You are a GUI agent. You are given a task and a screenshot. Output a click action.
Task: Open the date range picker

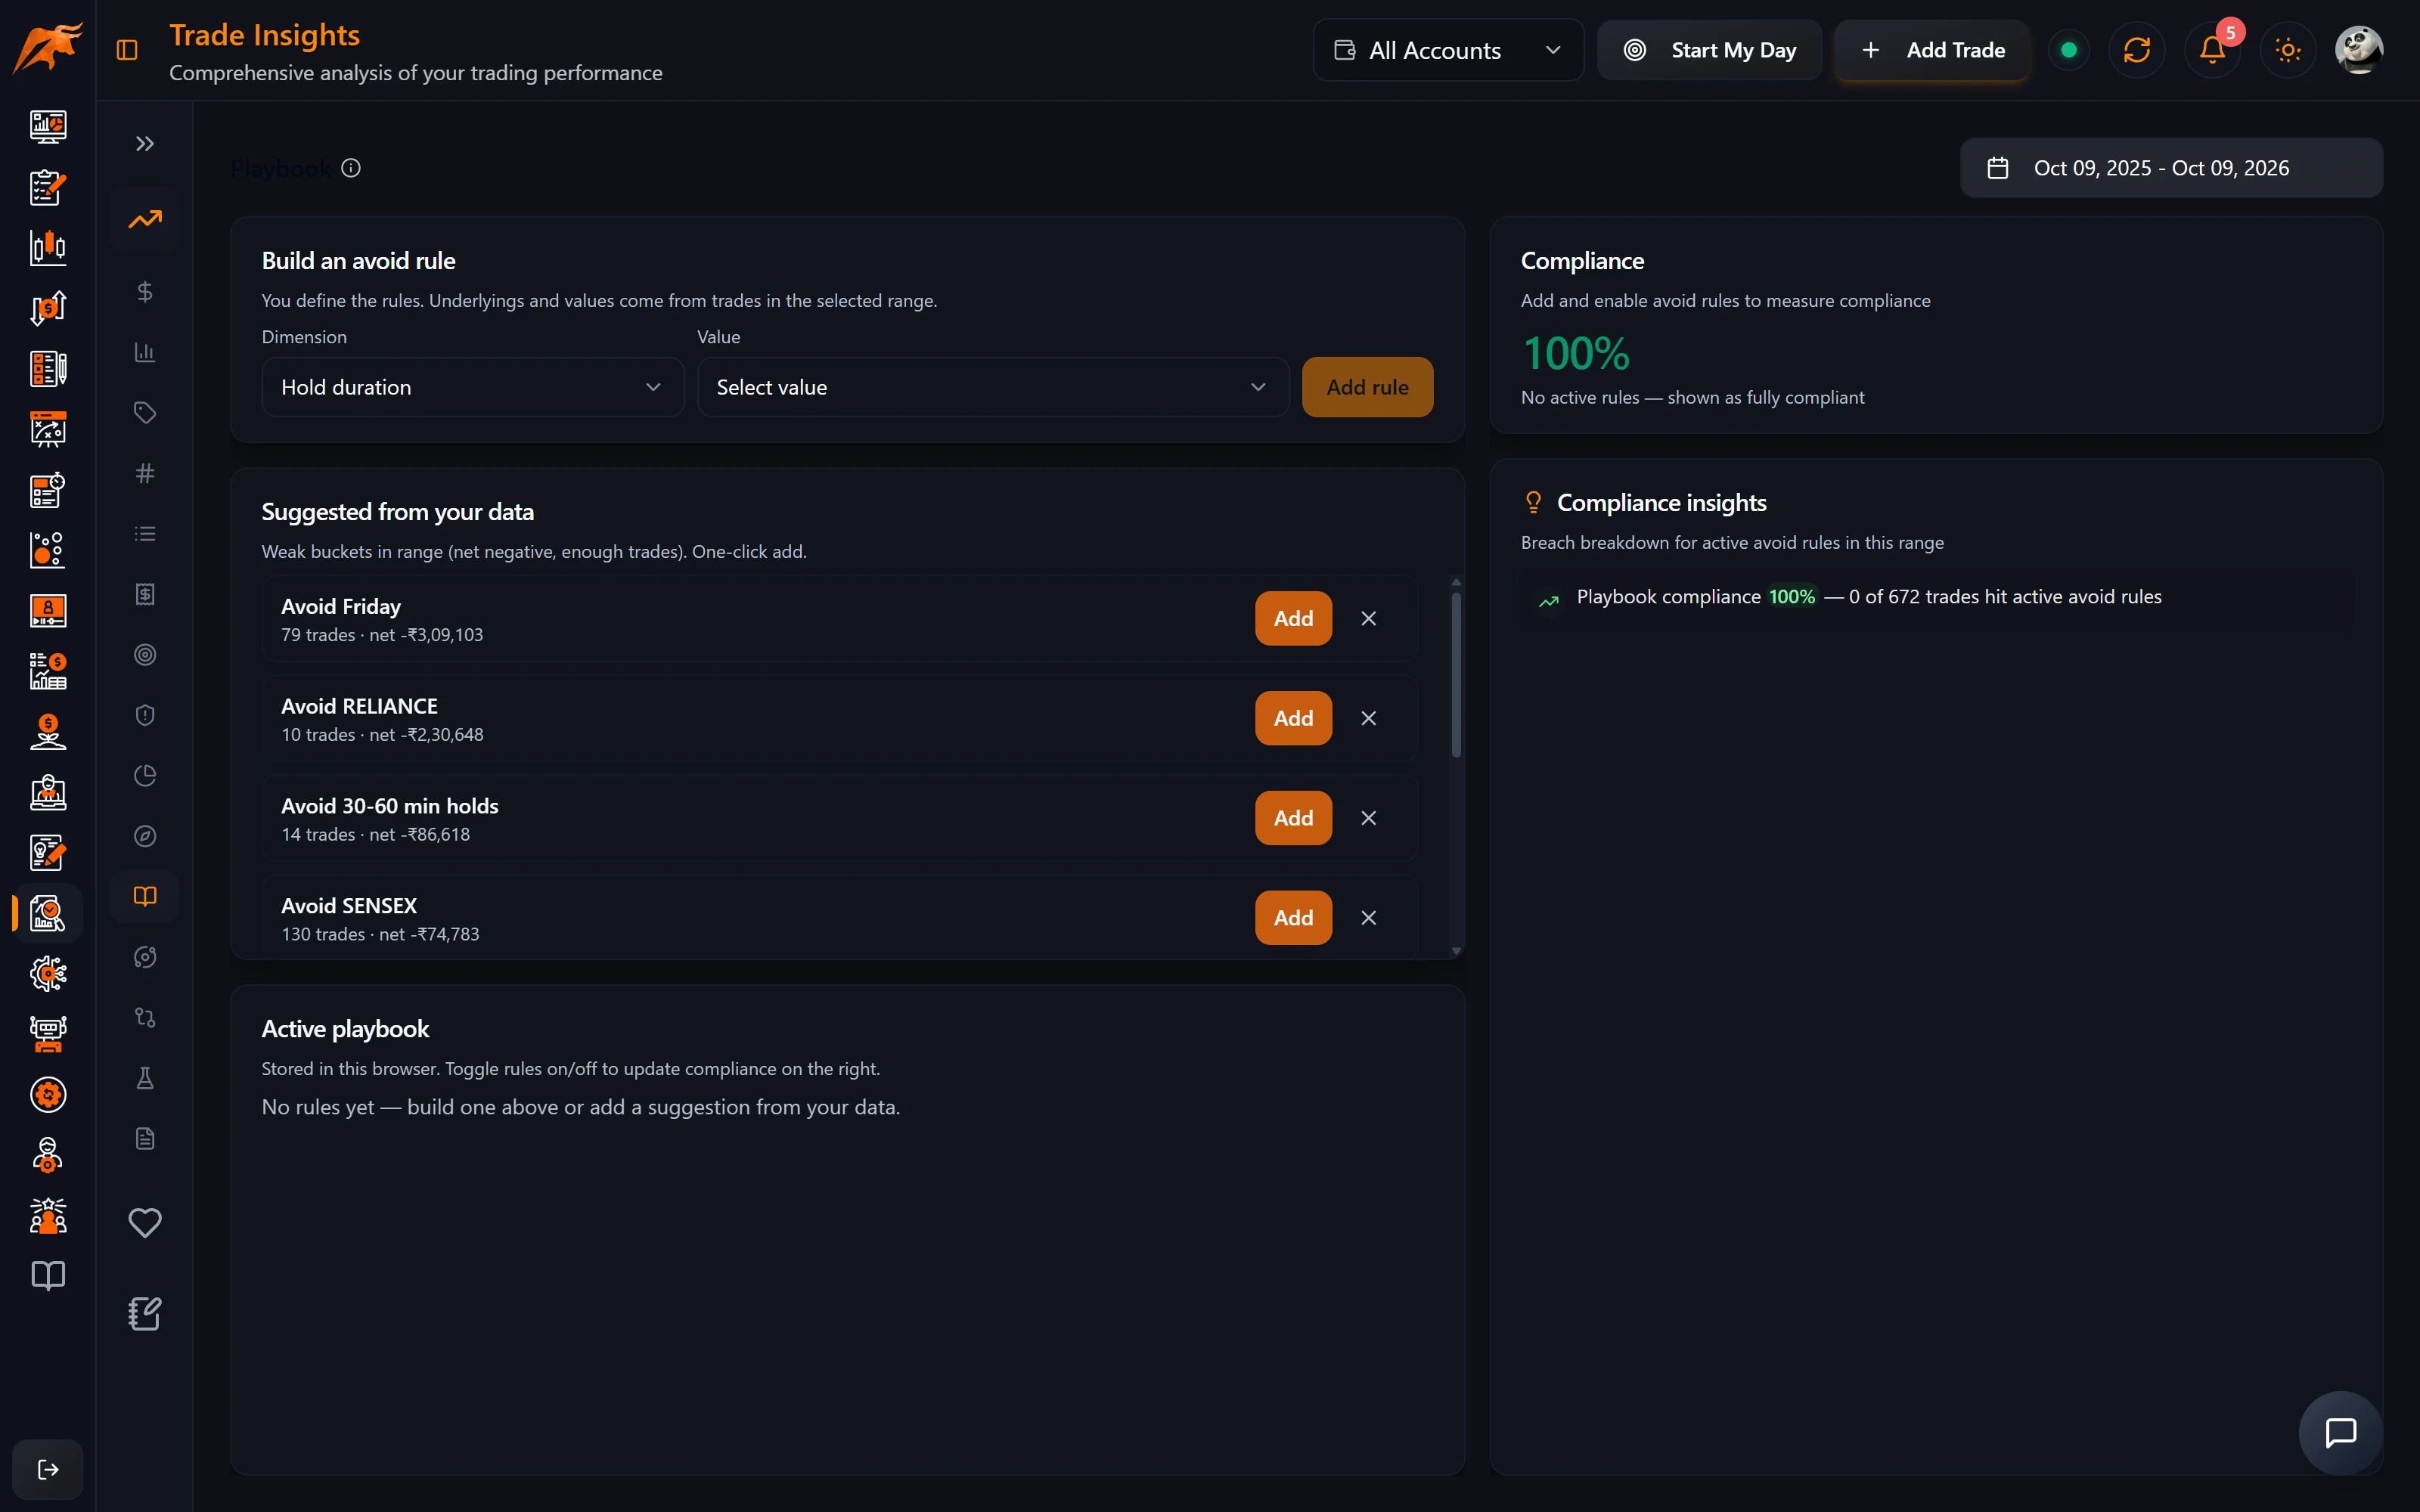click(x=2171, y=168)
